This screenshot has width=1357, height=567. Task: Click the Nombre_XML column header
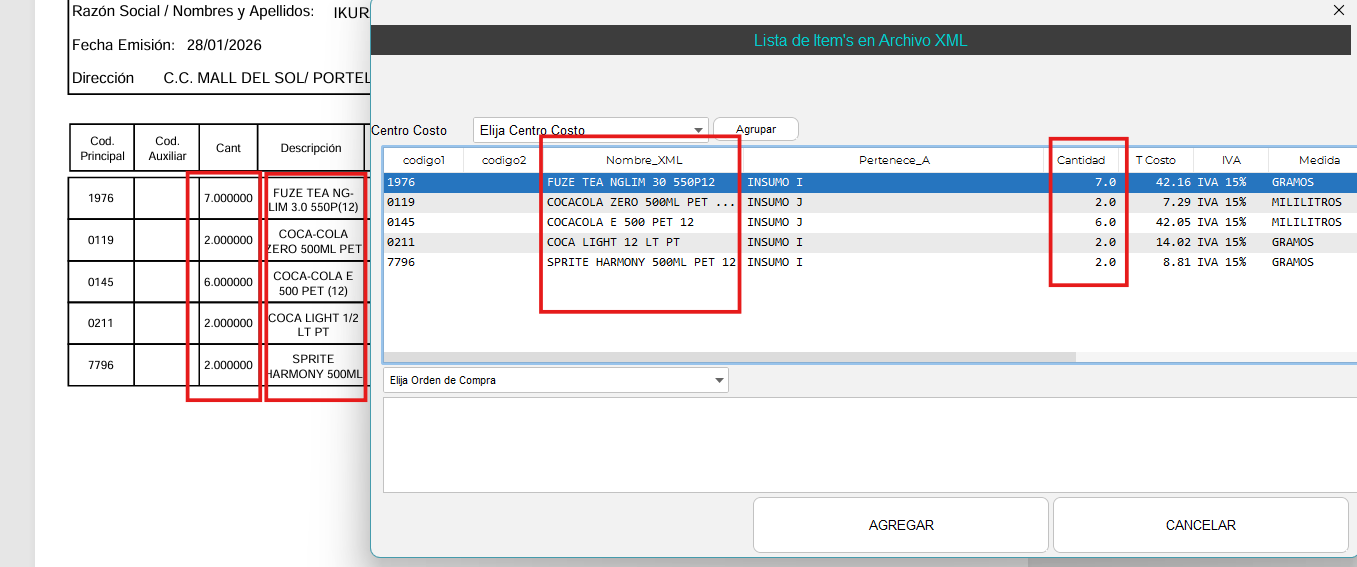(643, 160)
